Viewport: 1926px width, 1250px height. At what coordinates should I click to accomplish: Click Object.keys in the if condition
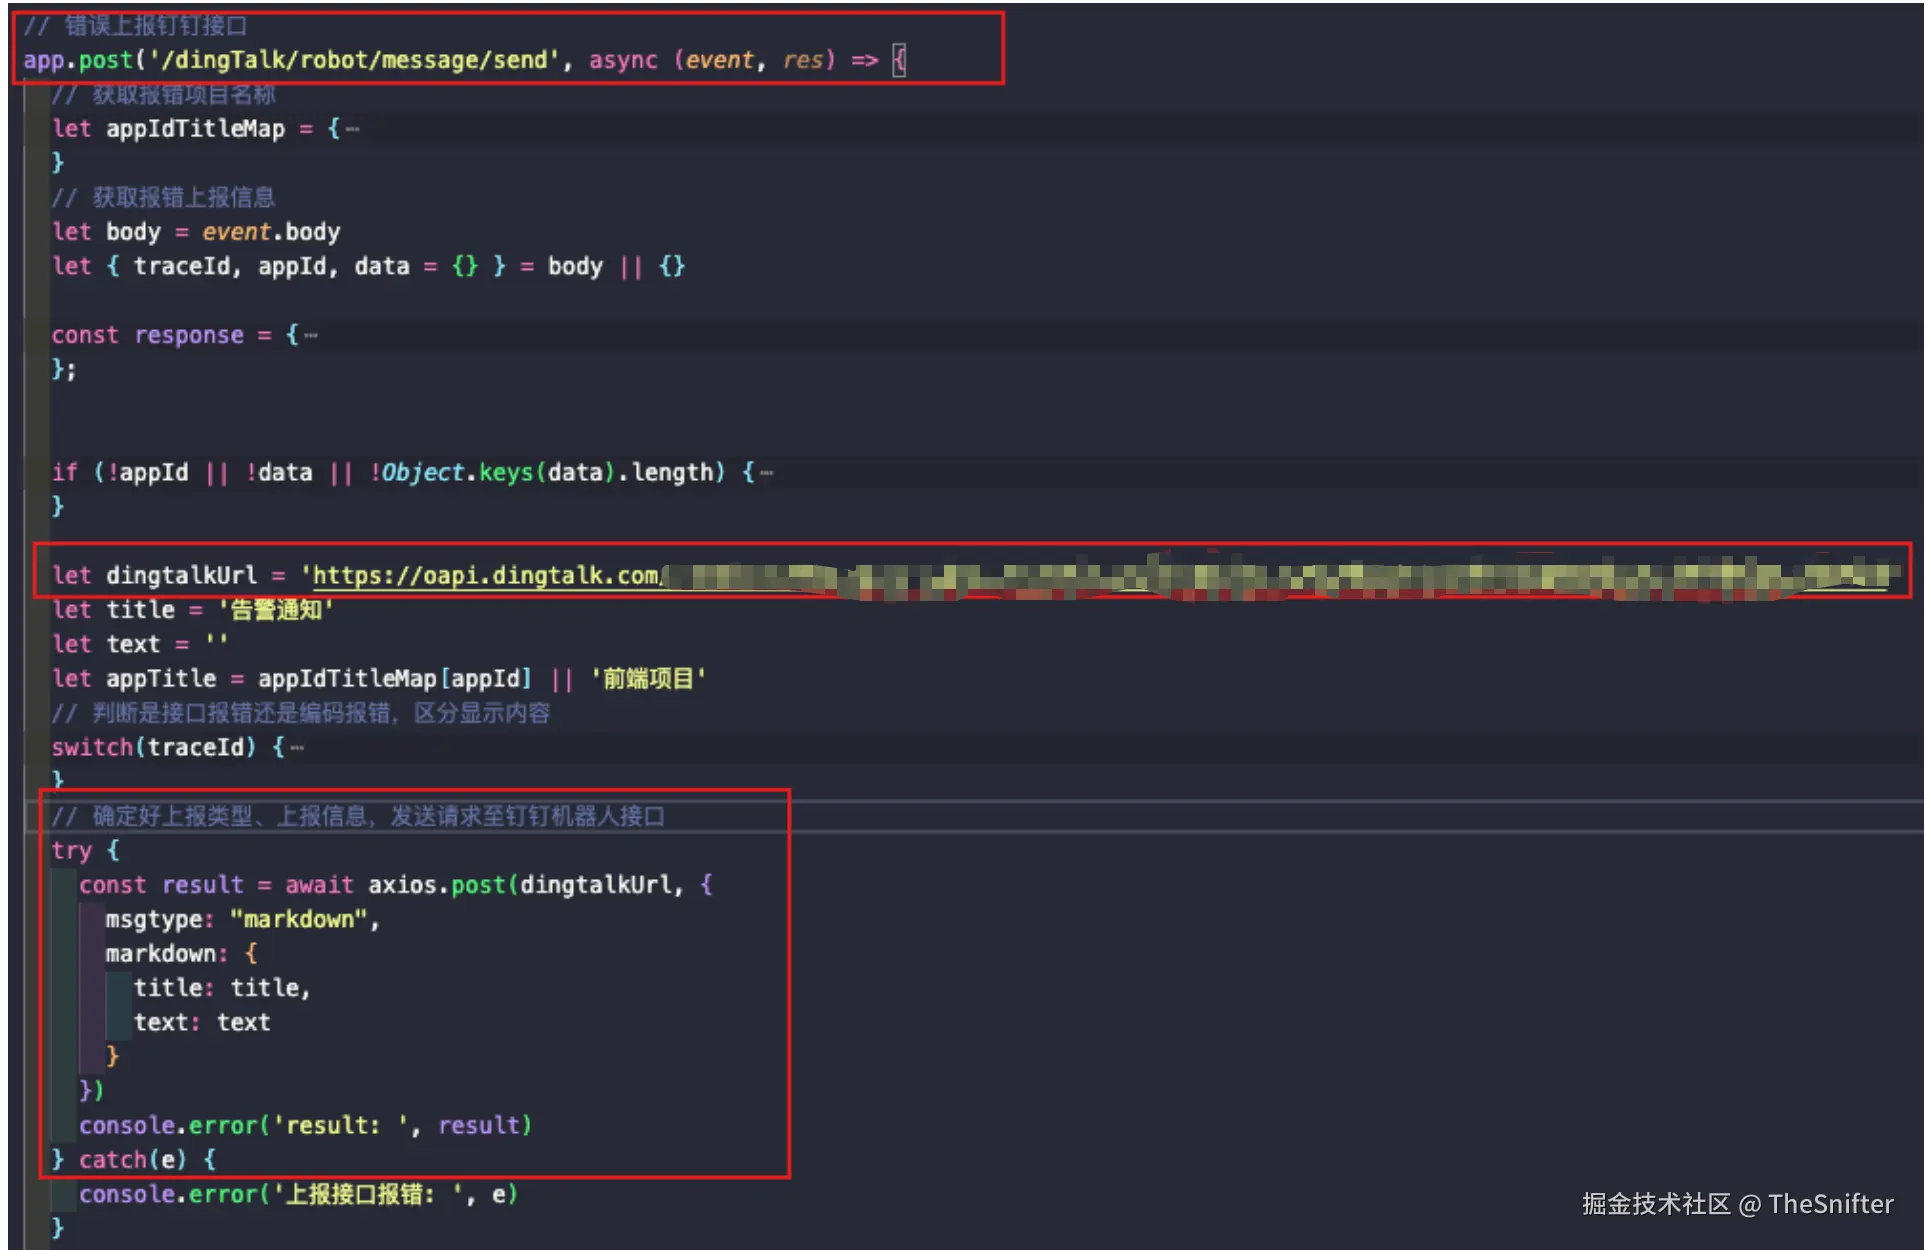[x=457, y=473]
